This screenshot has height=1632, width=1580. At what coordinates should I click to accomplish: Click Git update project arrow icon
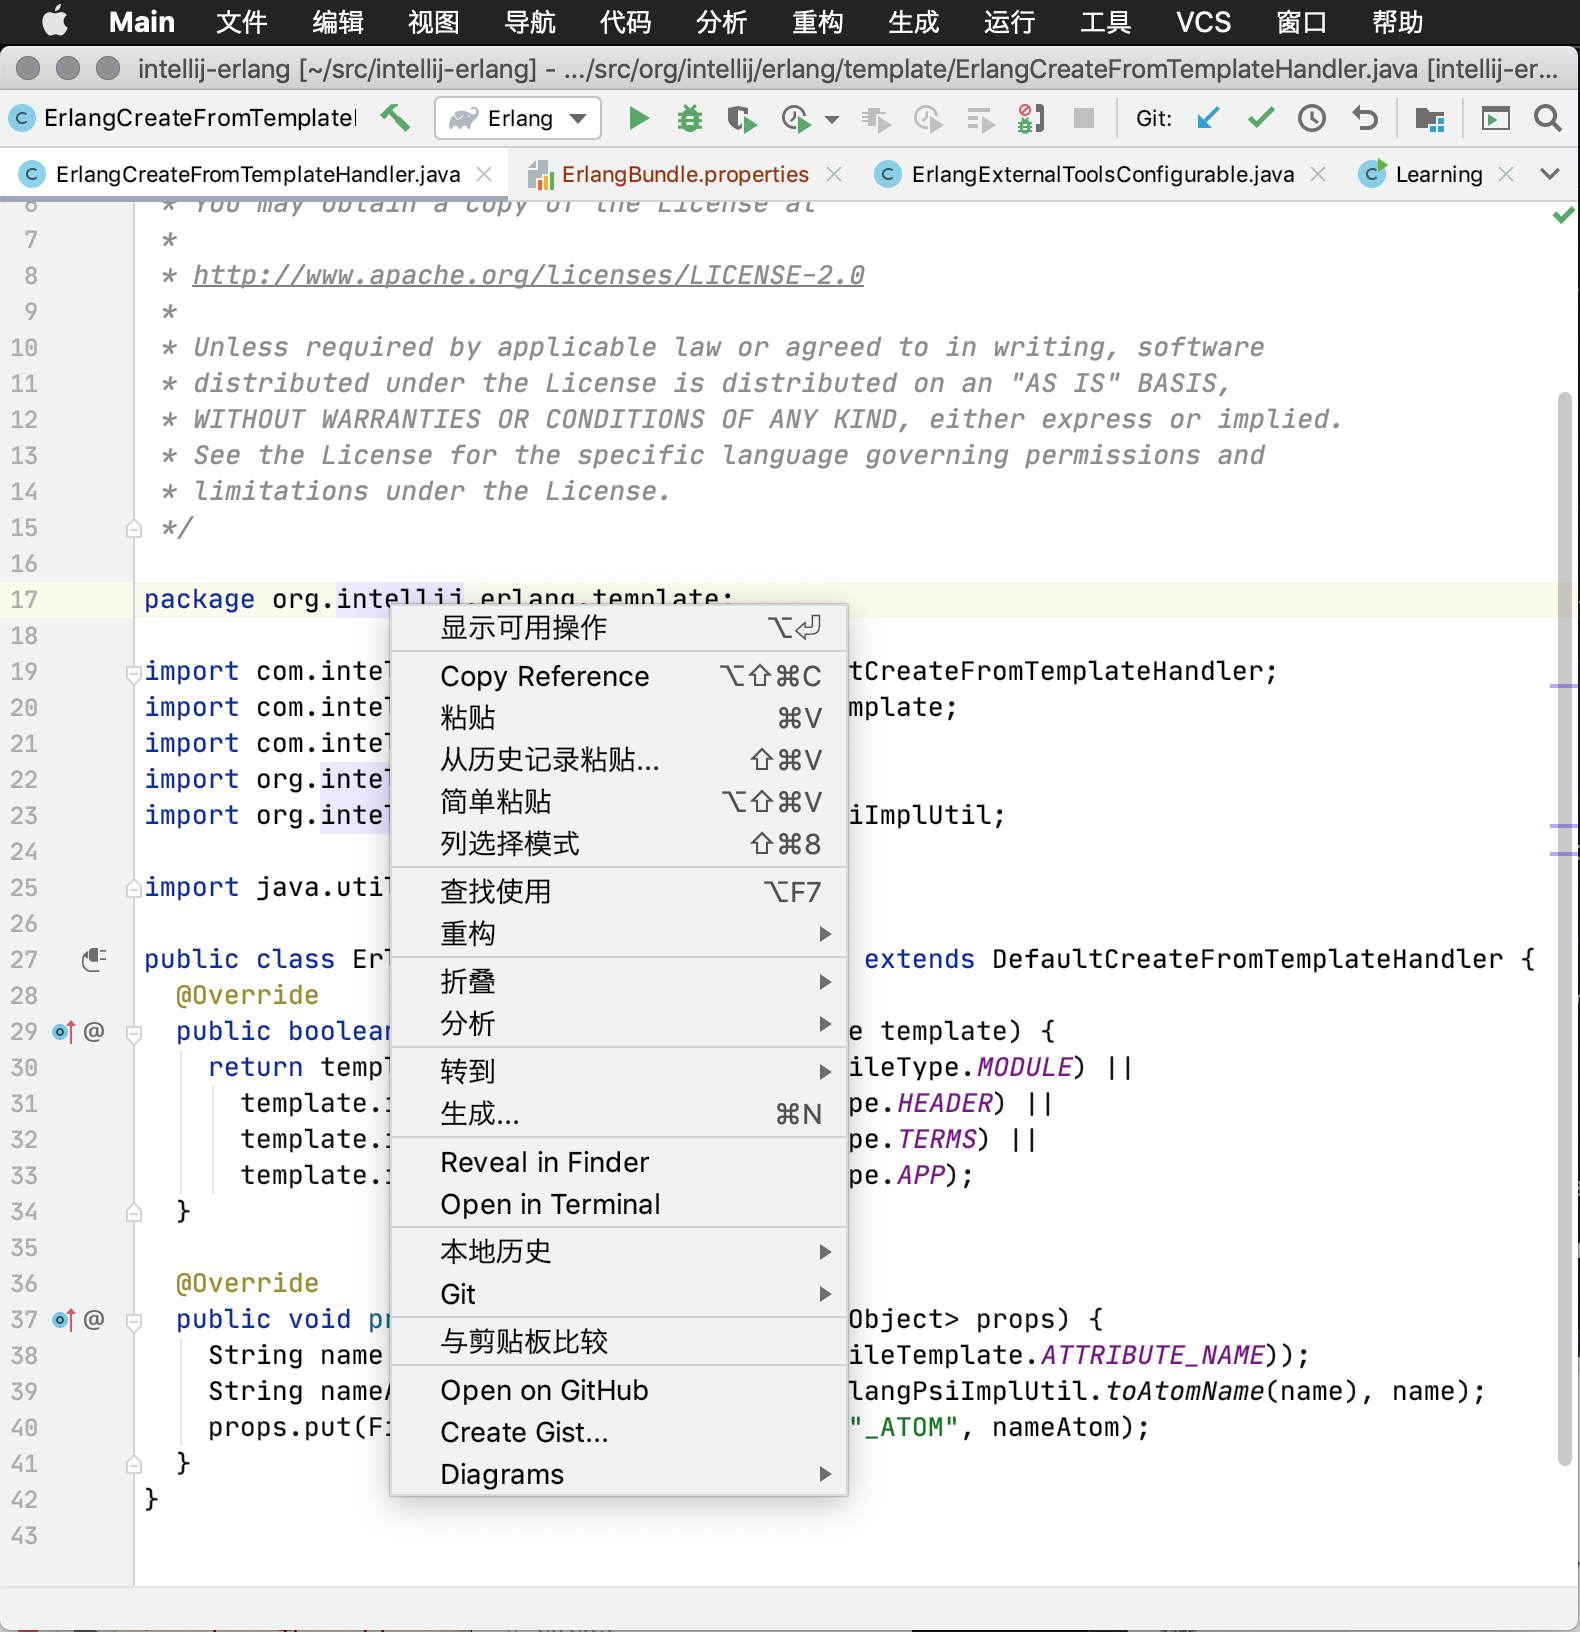[x=1208, y=119]
